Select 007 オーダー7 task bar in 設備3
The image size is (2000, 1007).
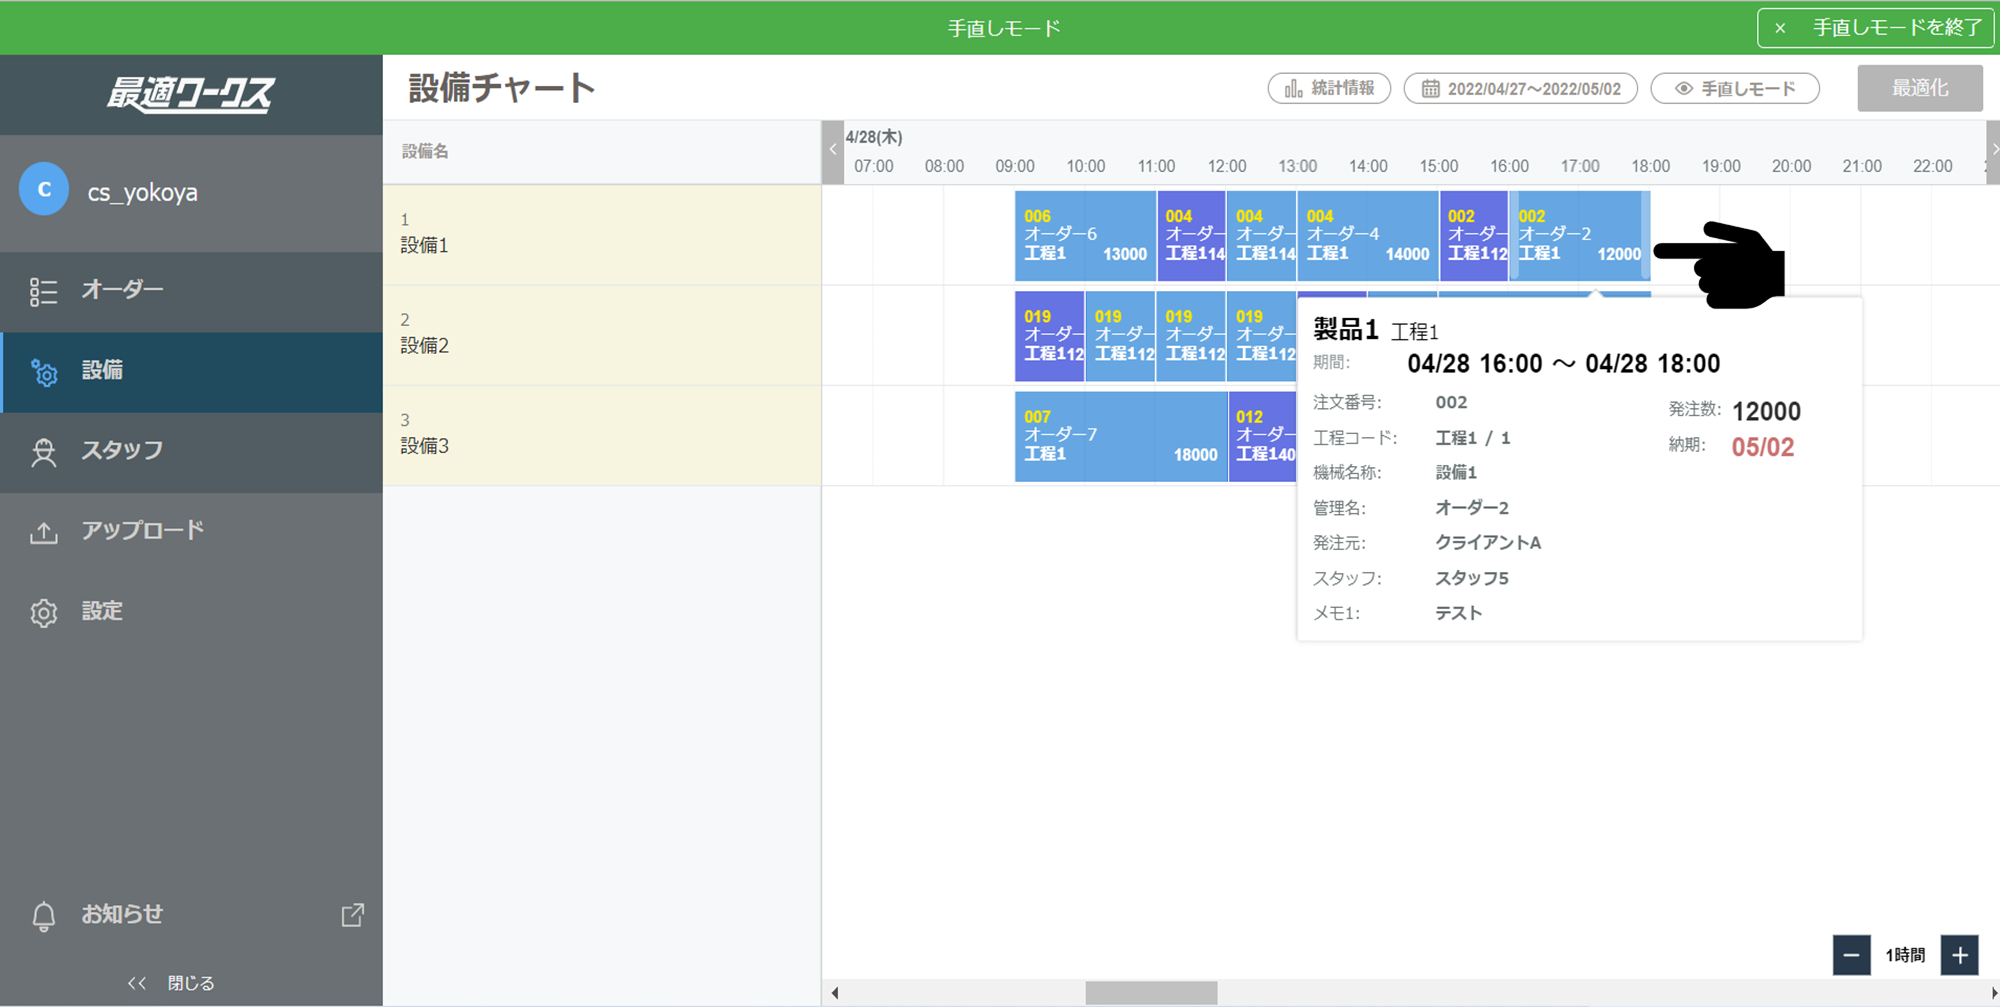[1121, 436]
